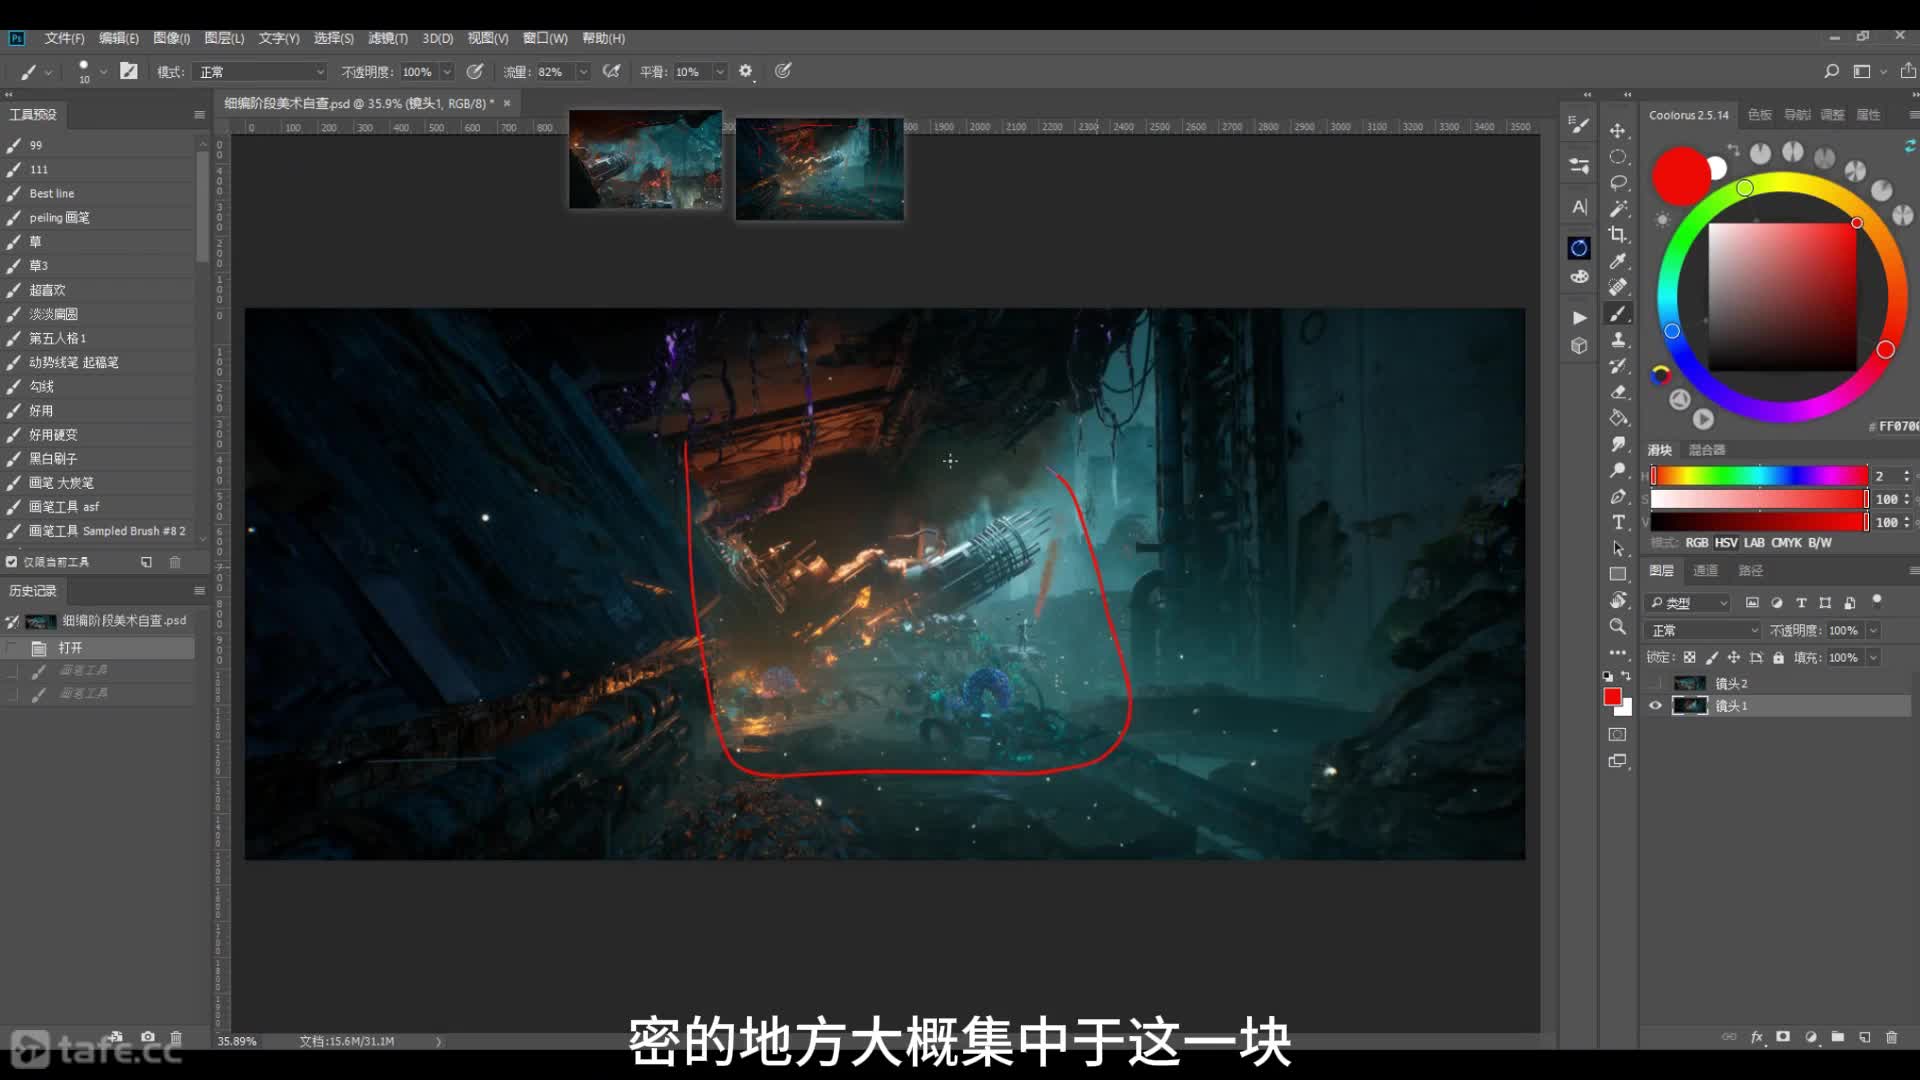Select the Pen tool
Image resolution: width=1920 pixels, height=1080 pixels.
point(1617,496)
